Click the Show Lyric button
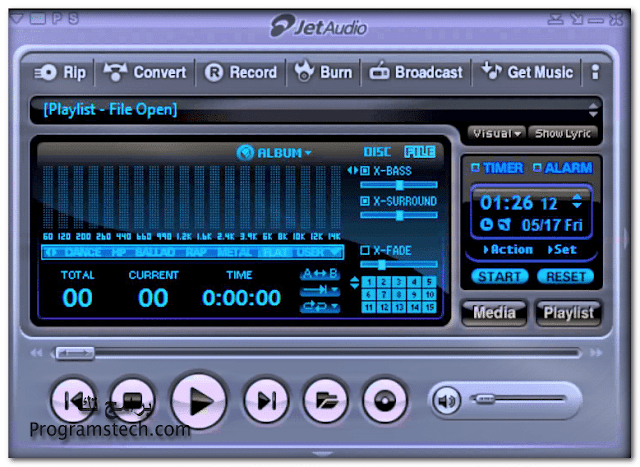Viewport: 640px width, 467px height. click(x=562, y=133)
